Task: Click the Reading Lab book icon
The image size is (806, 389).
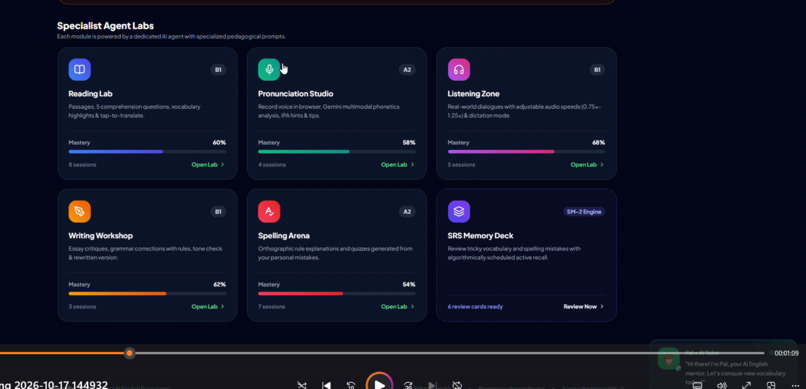Action: [80, 69]
